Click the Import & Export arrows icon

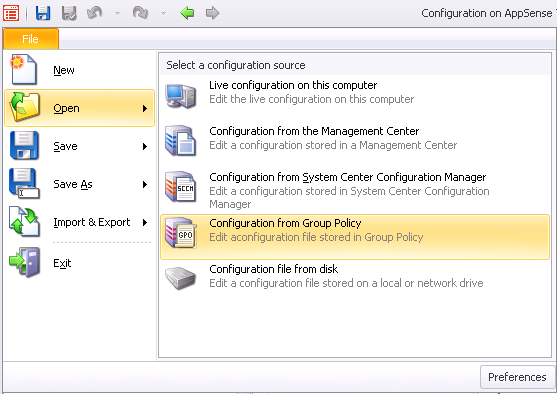[x=24, y=222]
